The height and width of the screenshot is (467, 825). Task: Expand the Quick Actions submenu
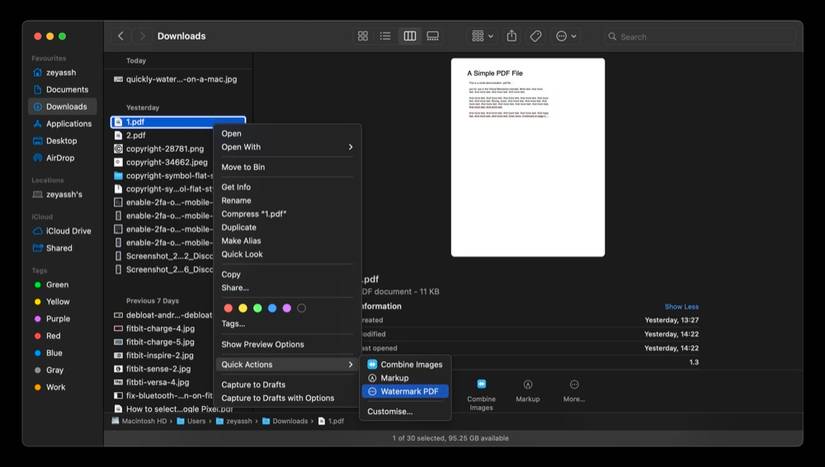(287, 364)
